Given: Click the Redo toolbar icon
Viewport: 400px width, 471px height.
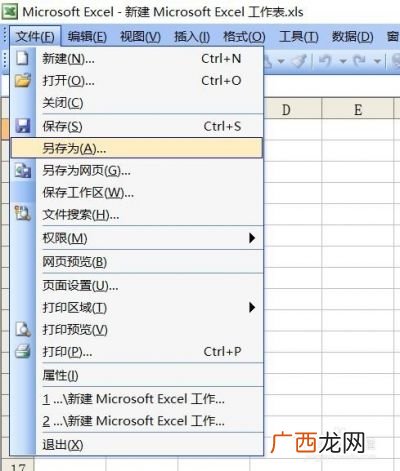Looking at the screenshot, I should pyautogui.click(x=360, y=61).
